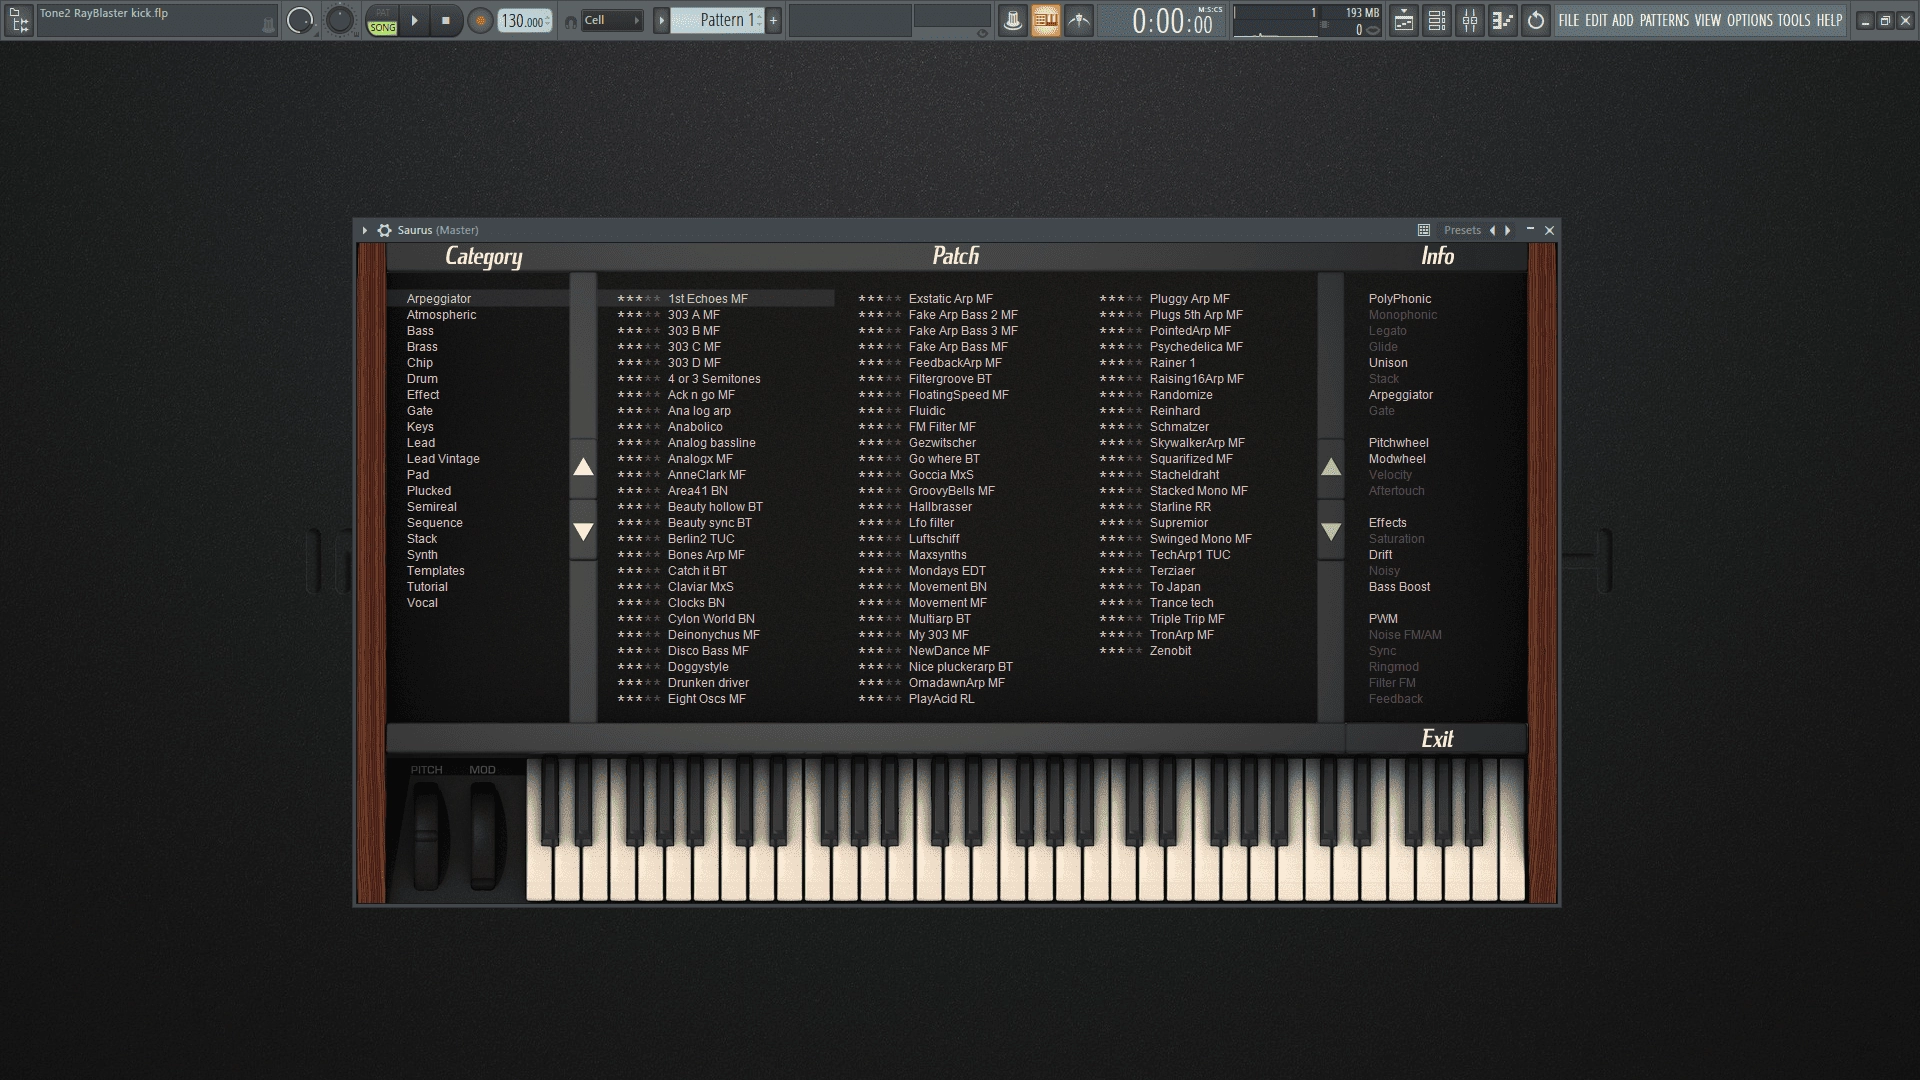
Task: Click the PITCH wheel
Action: [x=428, y=835]
